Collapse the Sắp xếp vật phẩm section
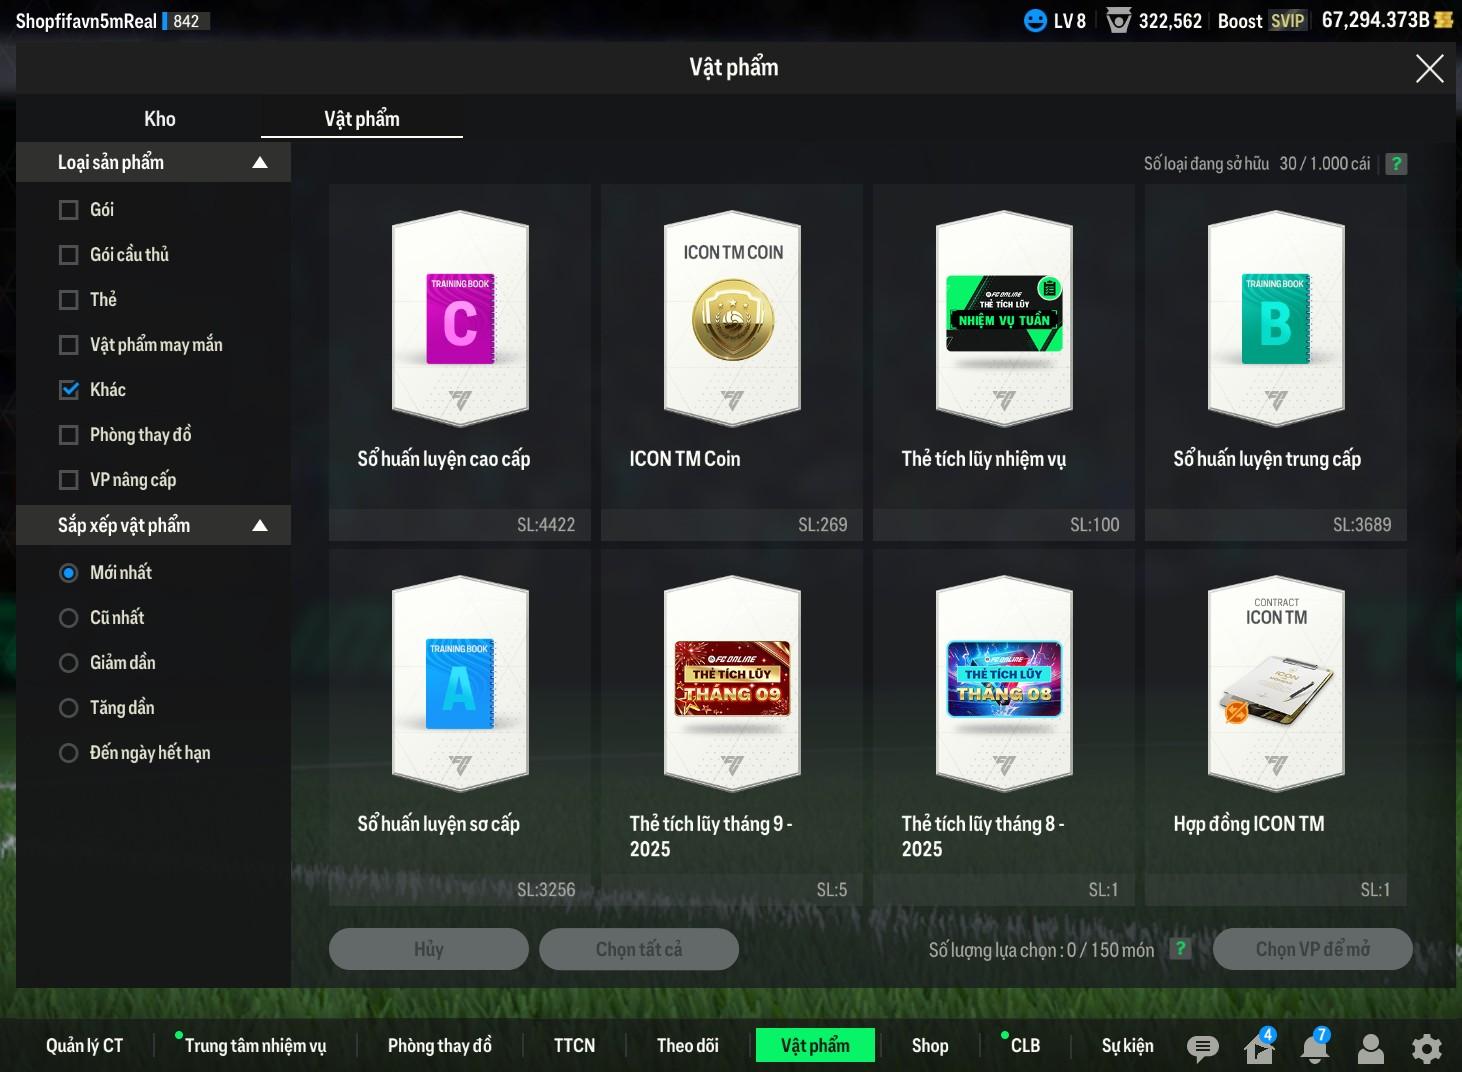This screenshot has height=1072, width=1462. 260,526
